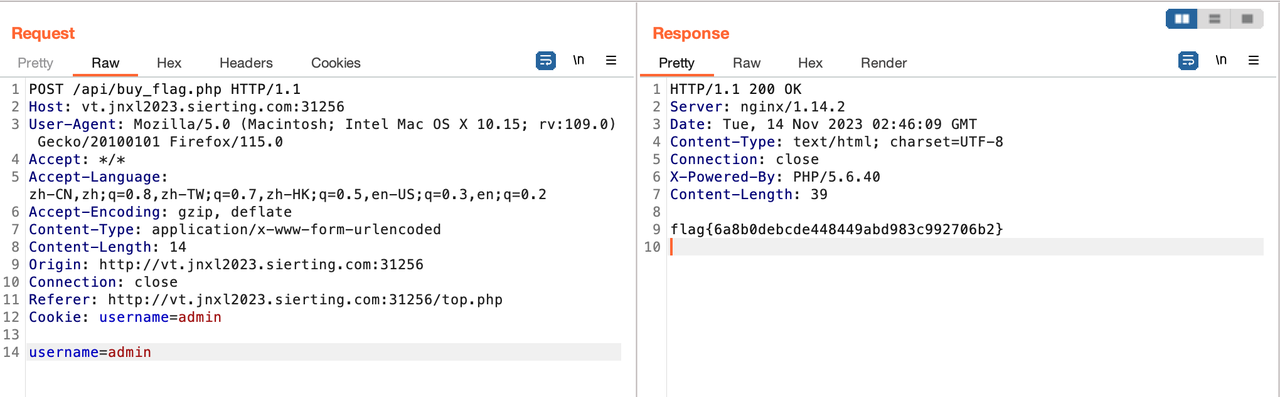
Task: Toggle word wrap icon in Request panel
Action: tap(546, 61)
